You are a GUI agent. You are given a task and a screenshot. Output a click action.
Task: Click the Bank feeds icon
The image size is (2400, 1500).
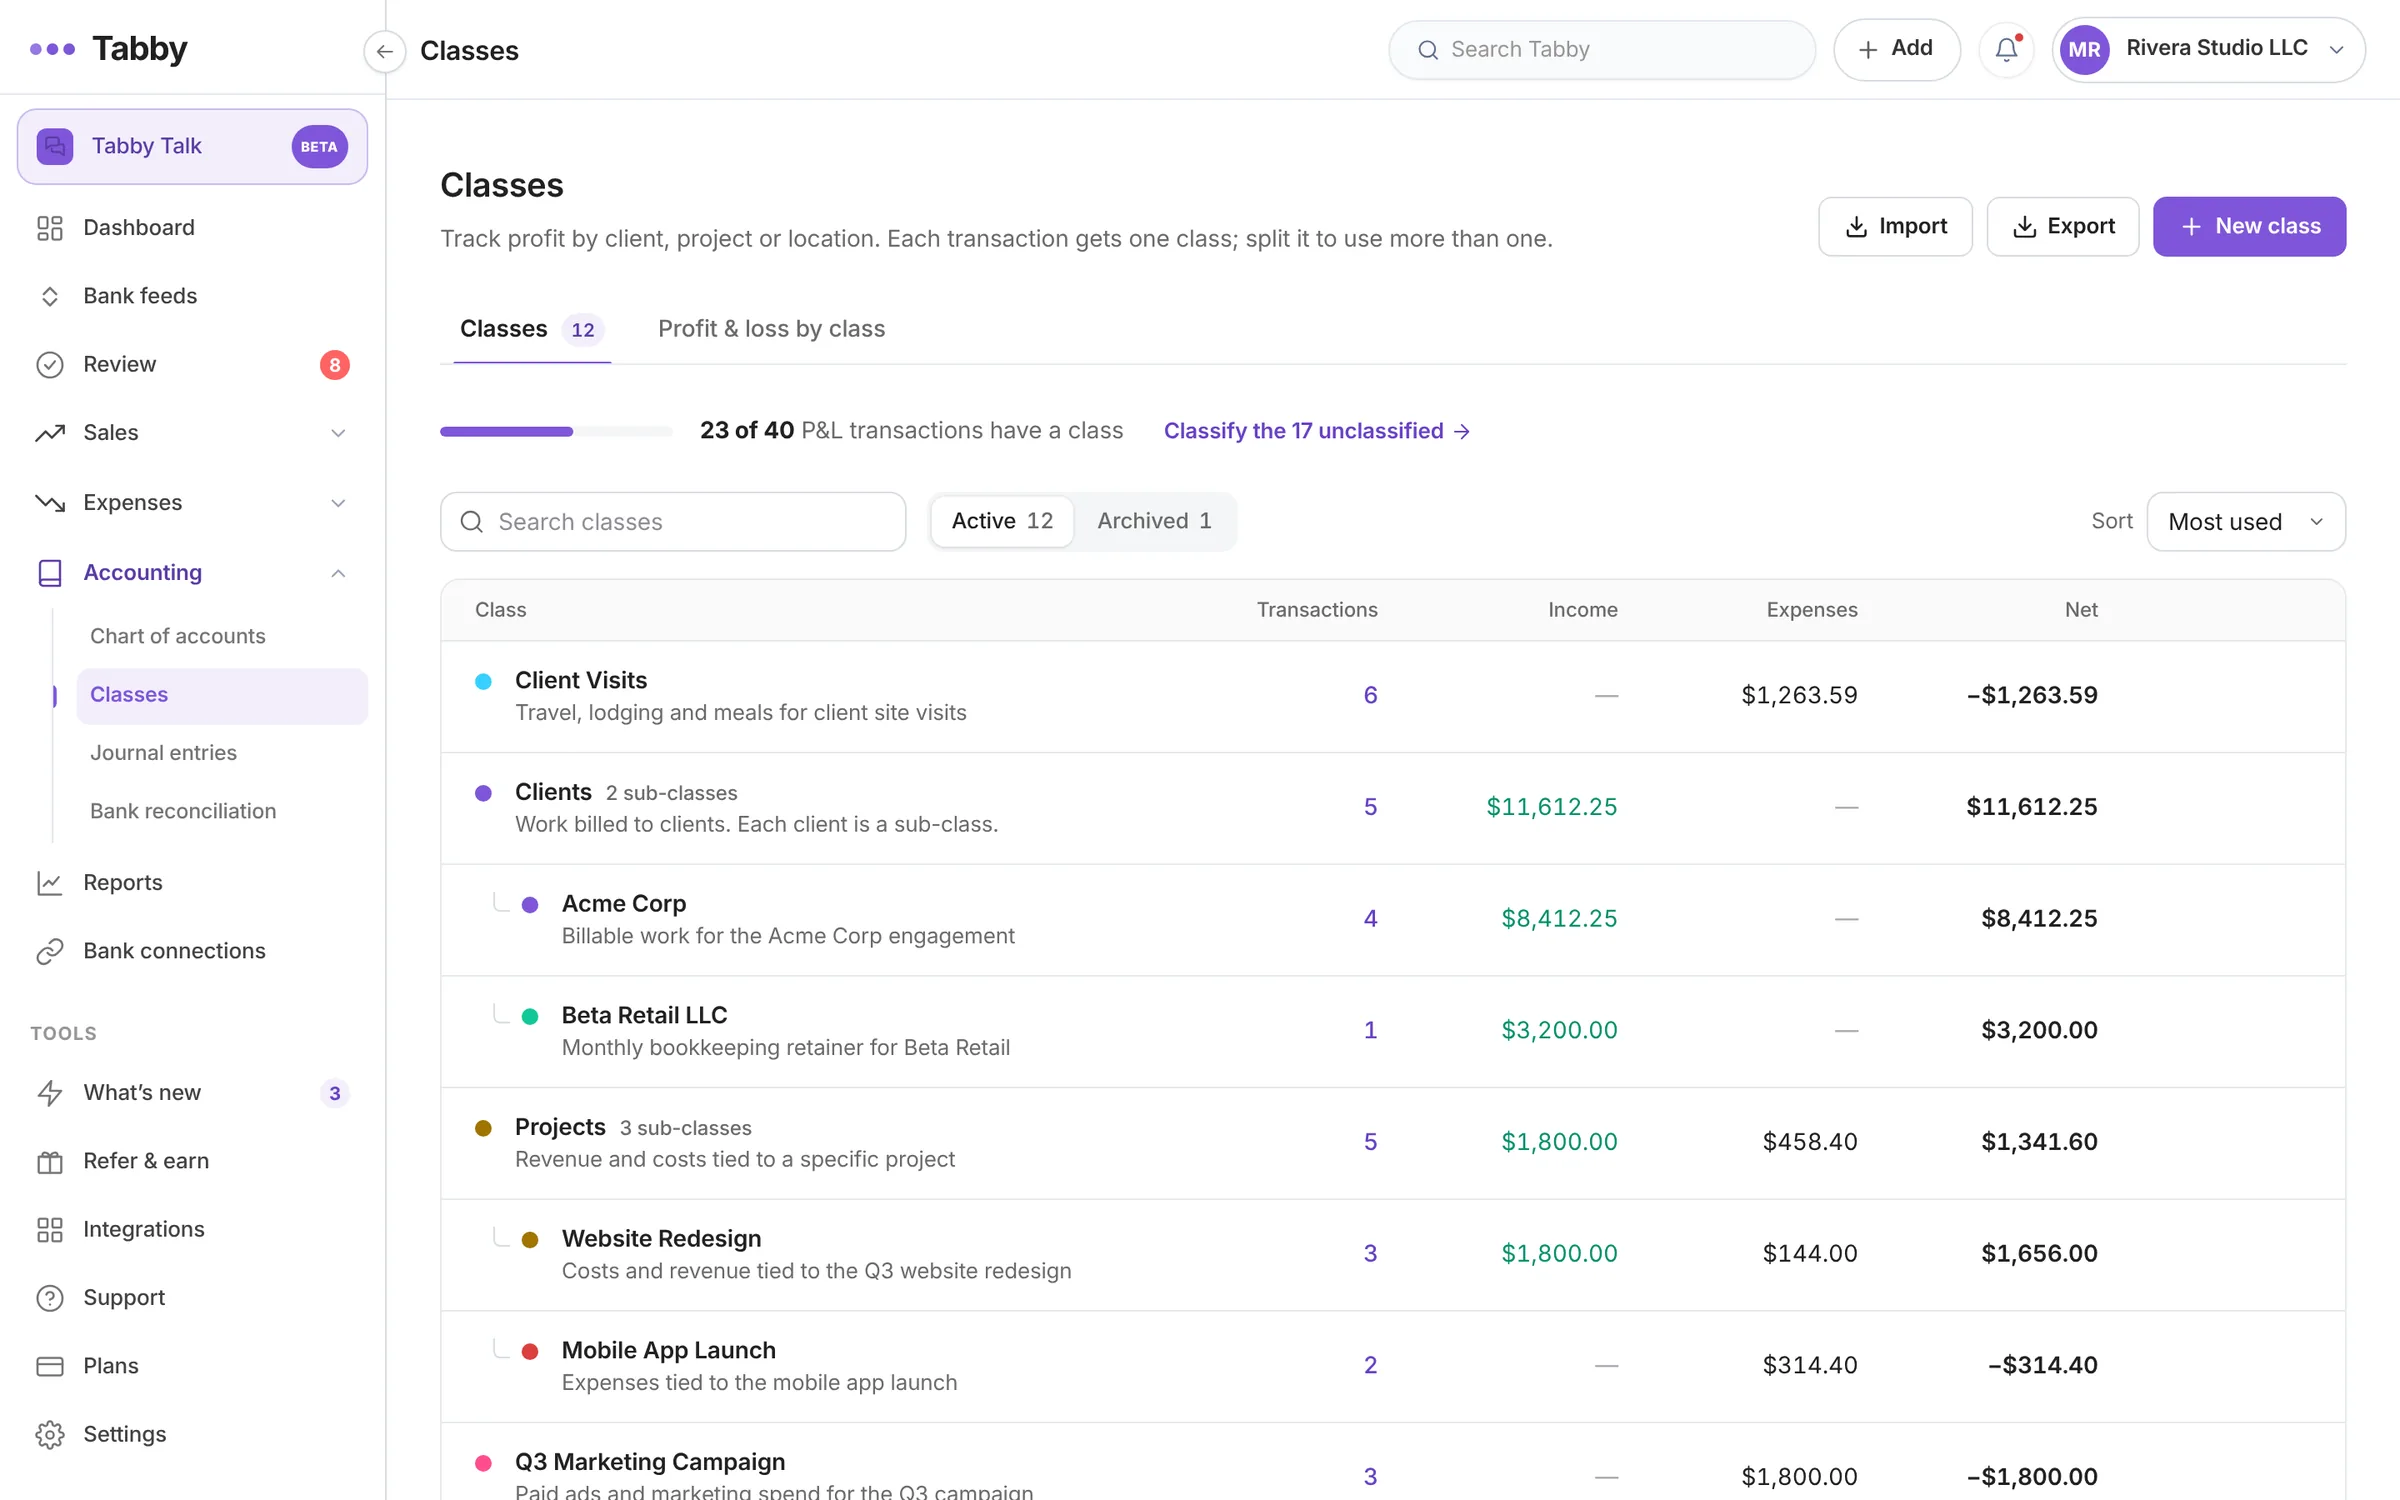click(x=50, y=296)
